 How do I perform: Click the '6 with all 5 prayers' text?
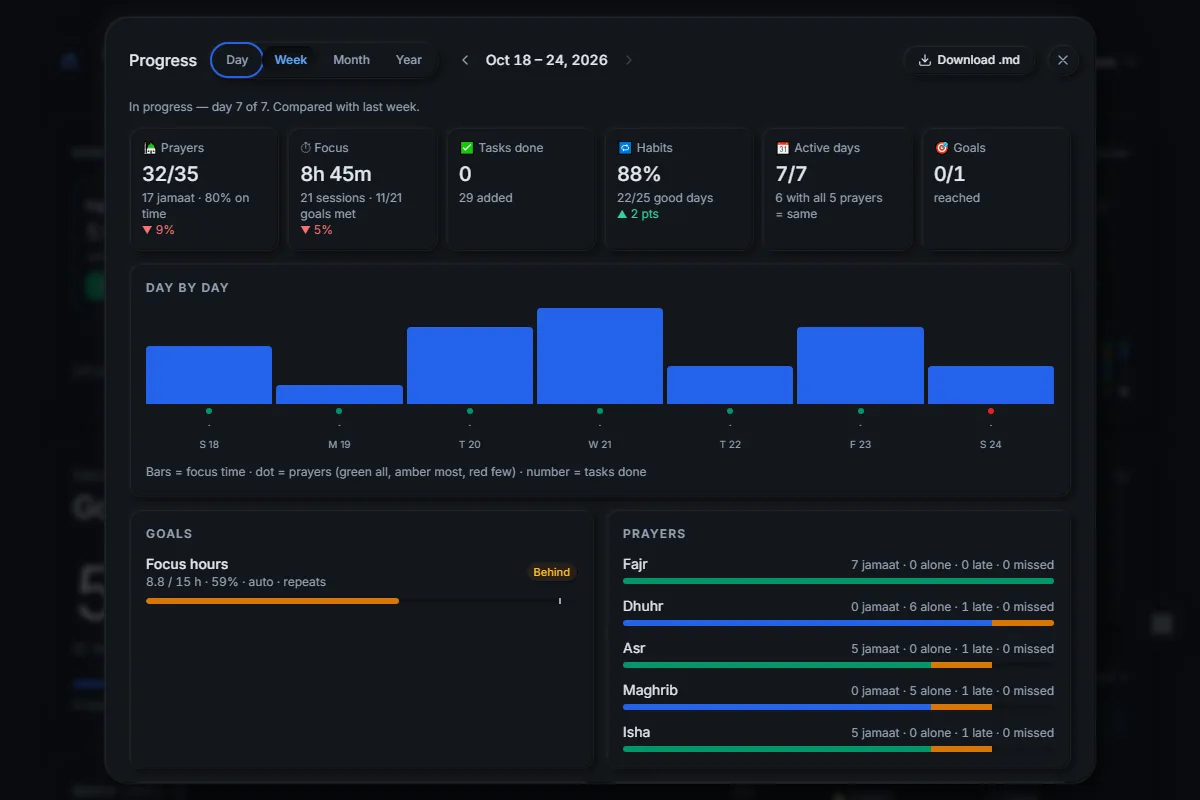pyautogui.click(x=829, y=198)
